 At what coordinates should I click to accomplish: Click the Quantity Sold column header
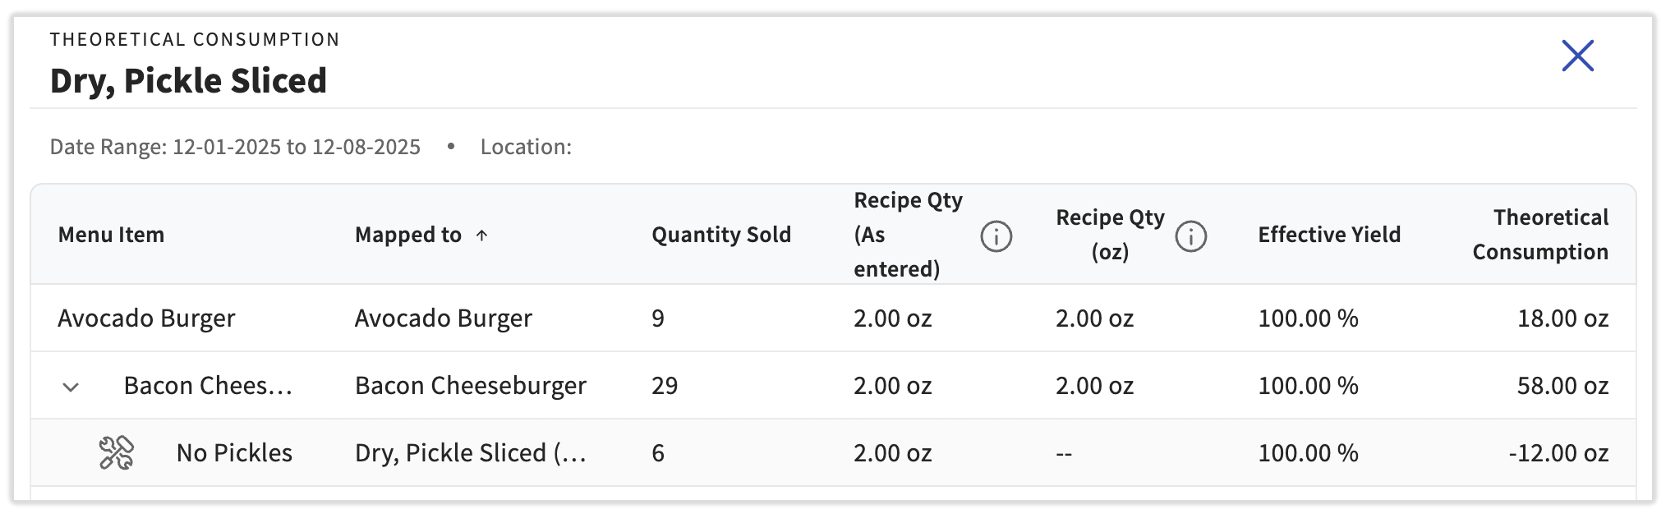pos(721,235)
